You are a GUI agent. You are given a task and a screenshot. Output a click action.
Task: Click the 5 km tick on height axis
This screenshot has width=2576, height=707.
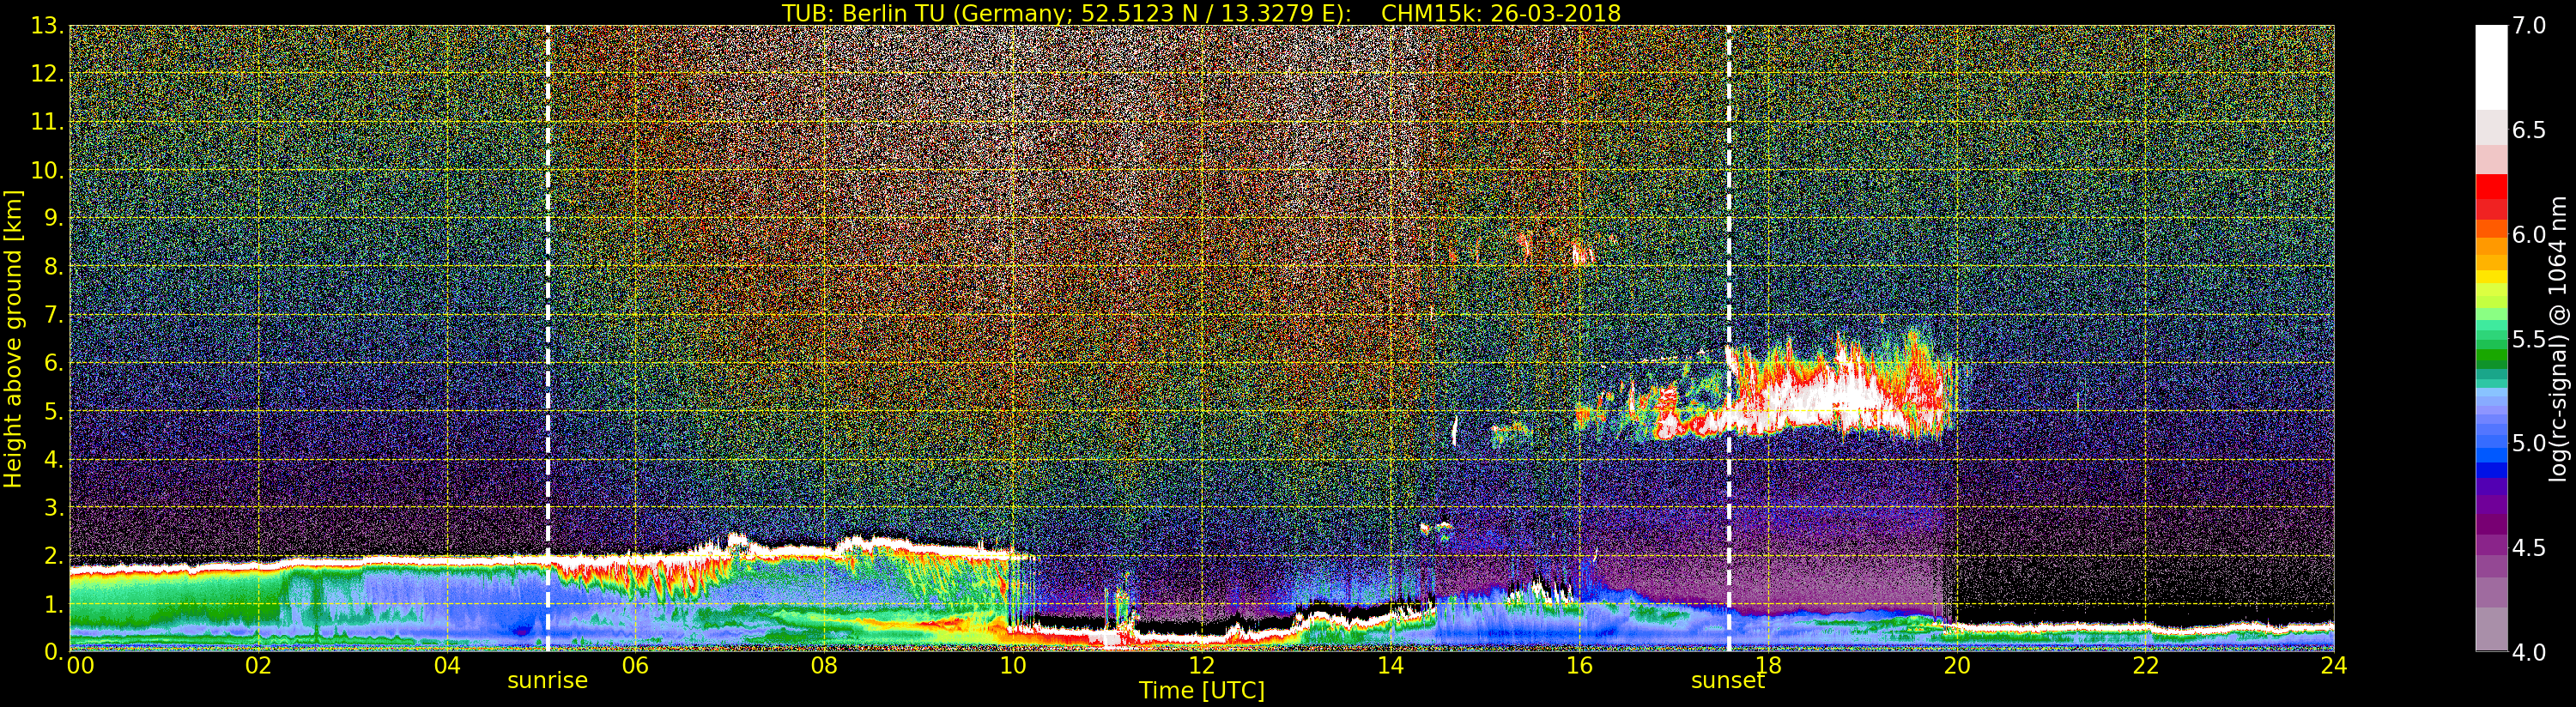pyautogui.click(x=52, y=411)
